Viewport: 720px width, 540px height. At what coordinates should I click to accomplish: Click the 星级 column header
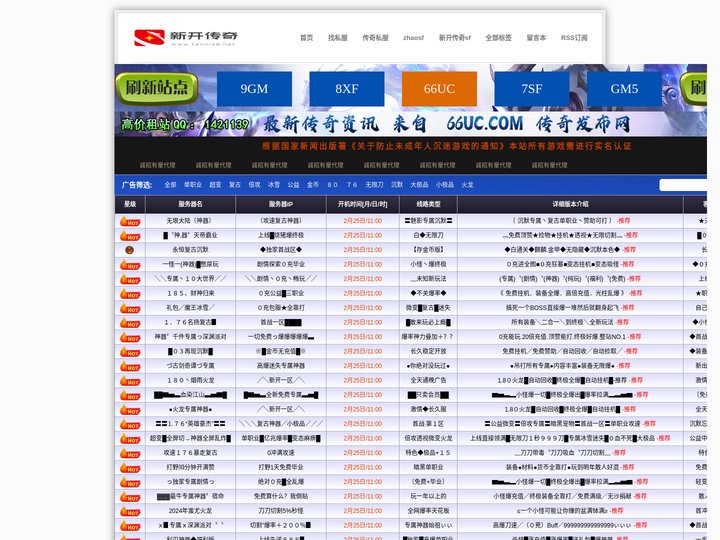coord(130,204)
